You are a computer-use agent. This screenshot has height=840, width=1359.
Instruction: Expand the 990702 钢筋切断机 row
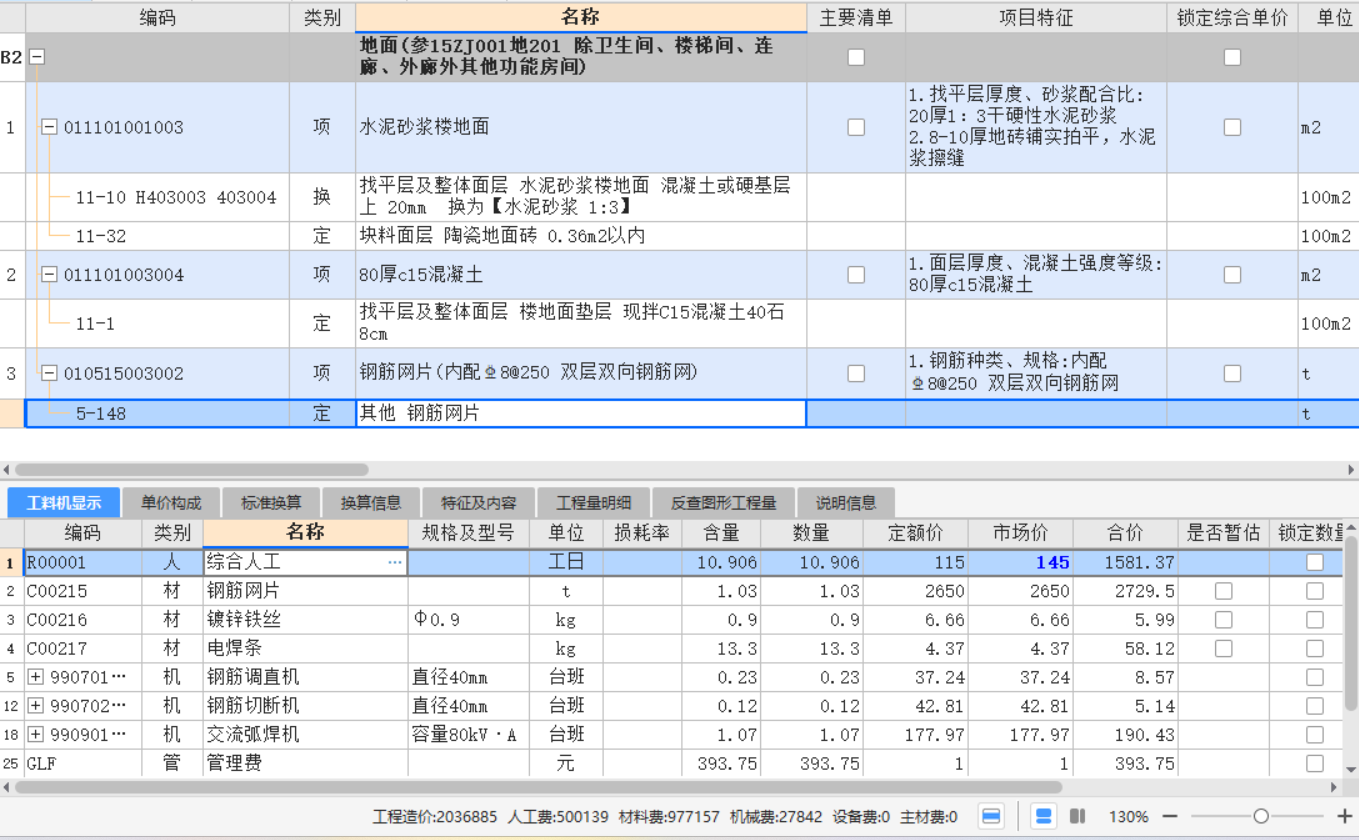36,706
